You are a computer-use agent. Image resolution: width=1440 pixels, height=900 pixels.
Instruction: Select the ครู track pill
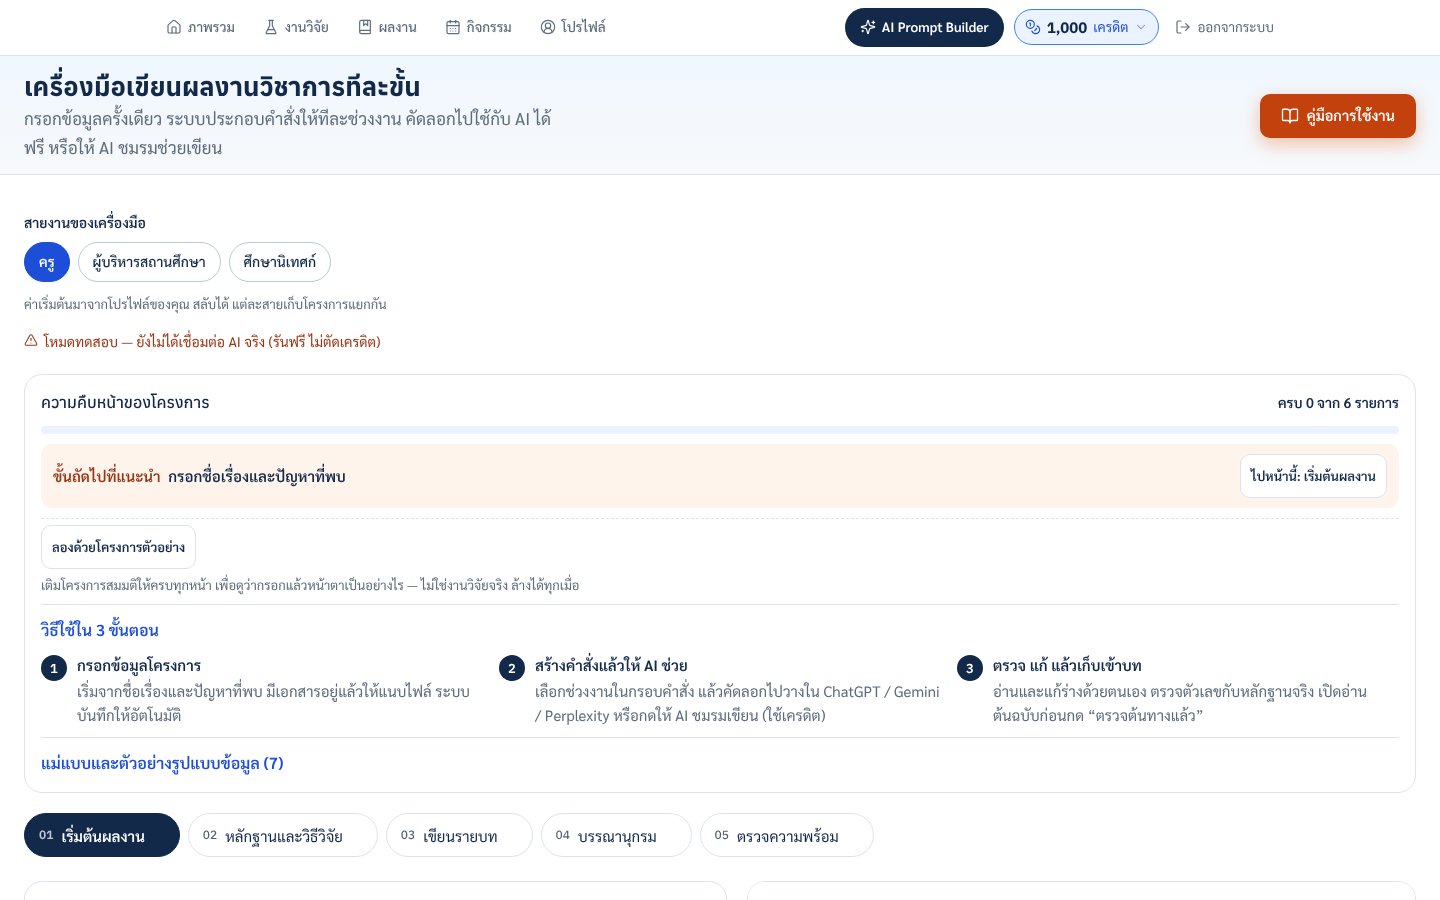click(x=47, y=262)
